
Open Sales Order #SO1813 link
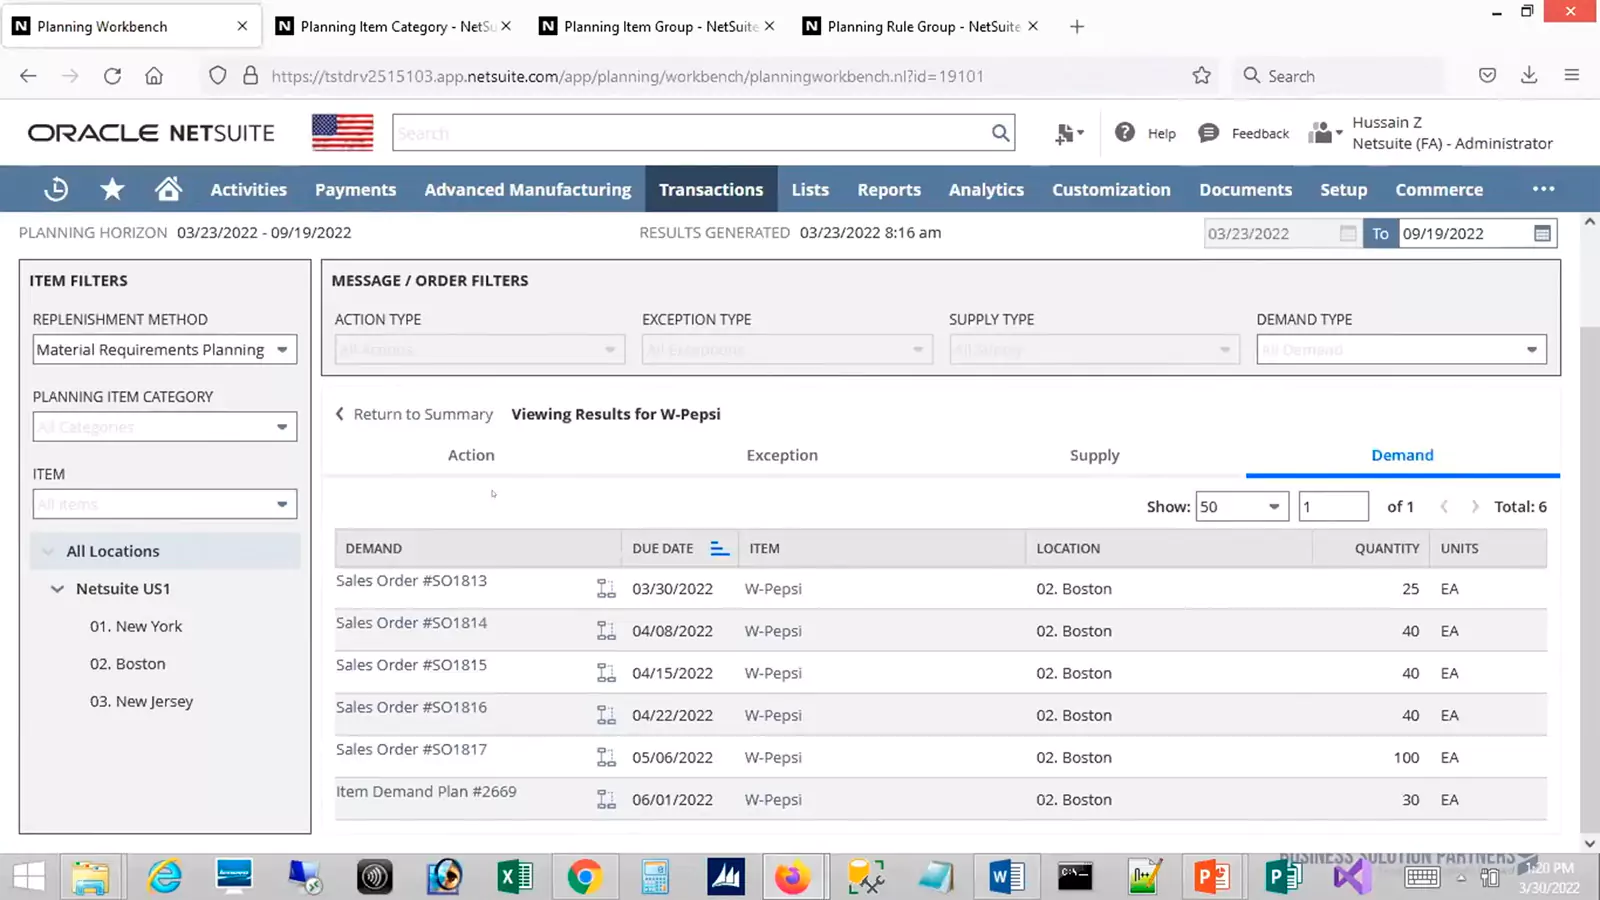(411, 581)
